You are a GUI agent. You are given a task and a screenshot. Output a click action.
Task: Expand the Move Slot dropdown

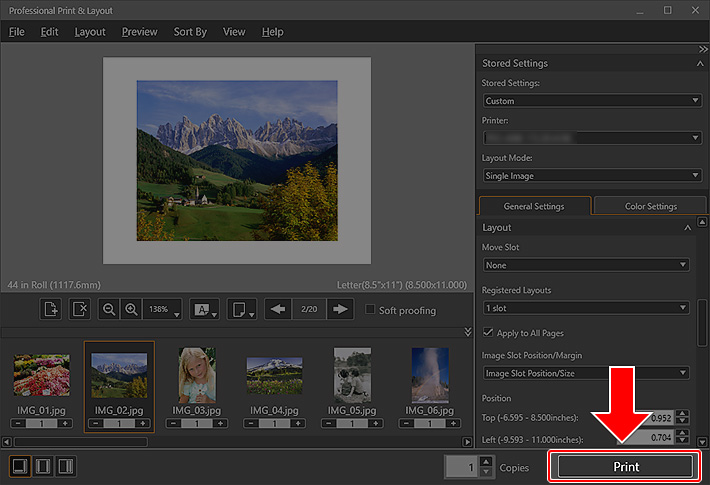585,265
